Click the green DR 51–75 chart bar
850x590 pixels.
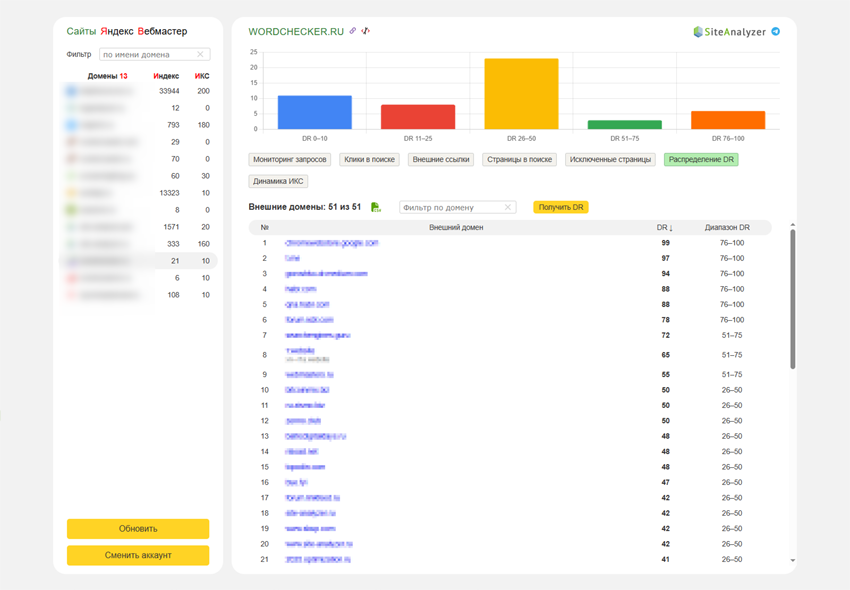pyautogui.click(x=624, y=125)
